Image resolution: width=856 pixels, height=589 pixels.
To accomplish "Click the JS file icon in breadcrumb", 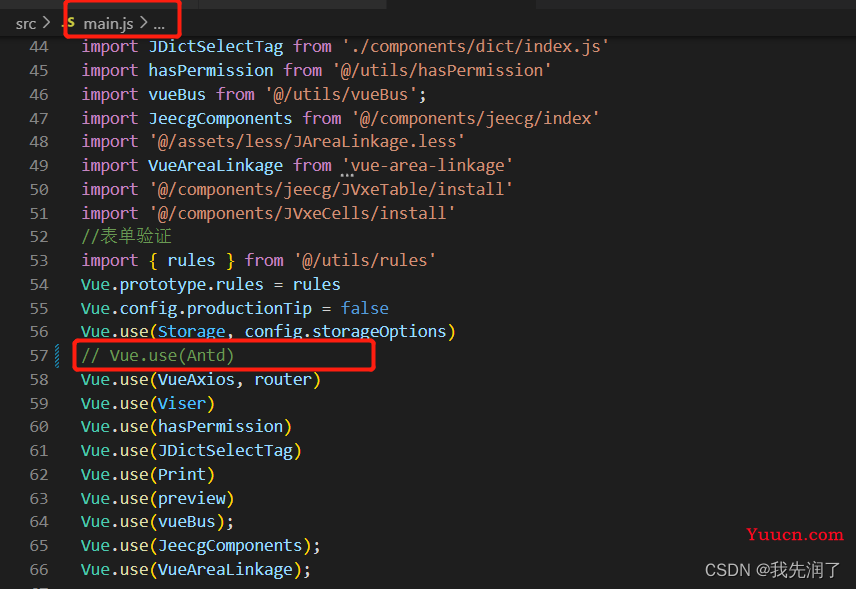I will 71,23.
